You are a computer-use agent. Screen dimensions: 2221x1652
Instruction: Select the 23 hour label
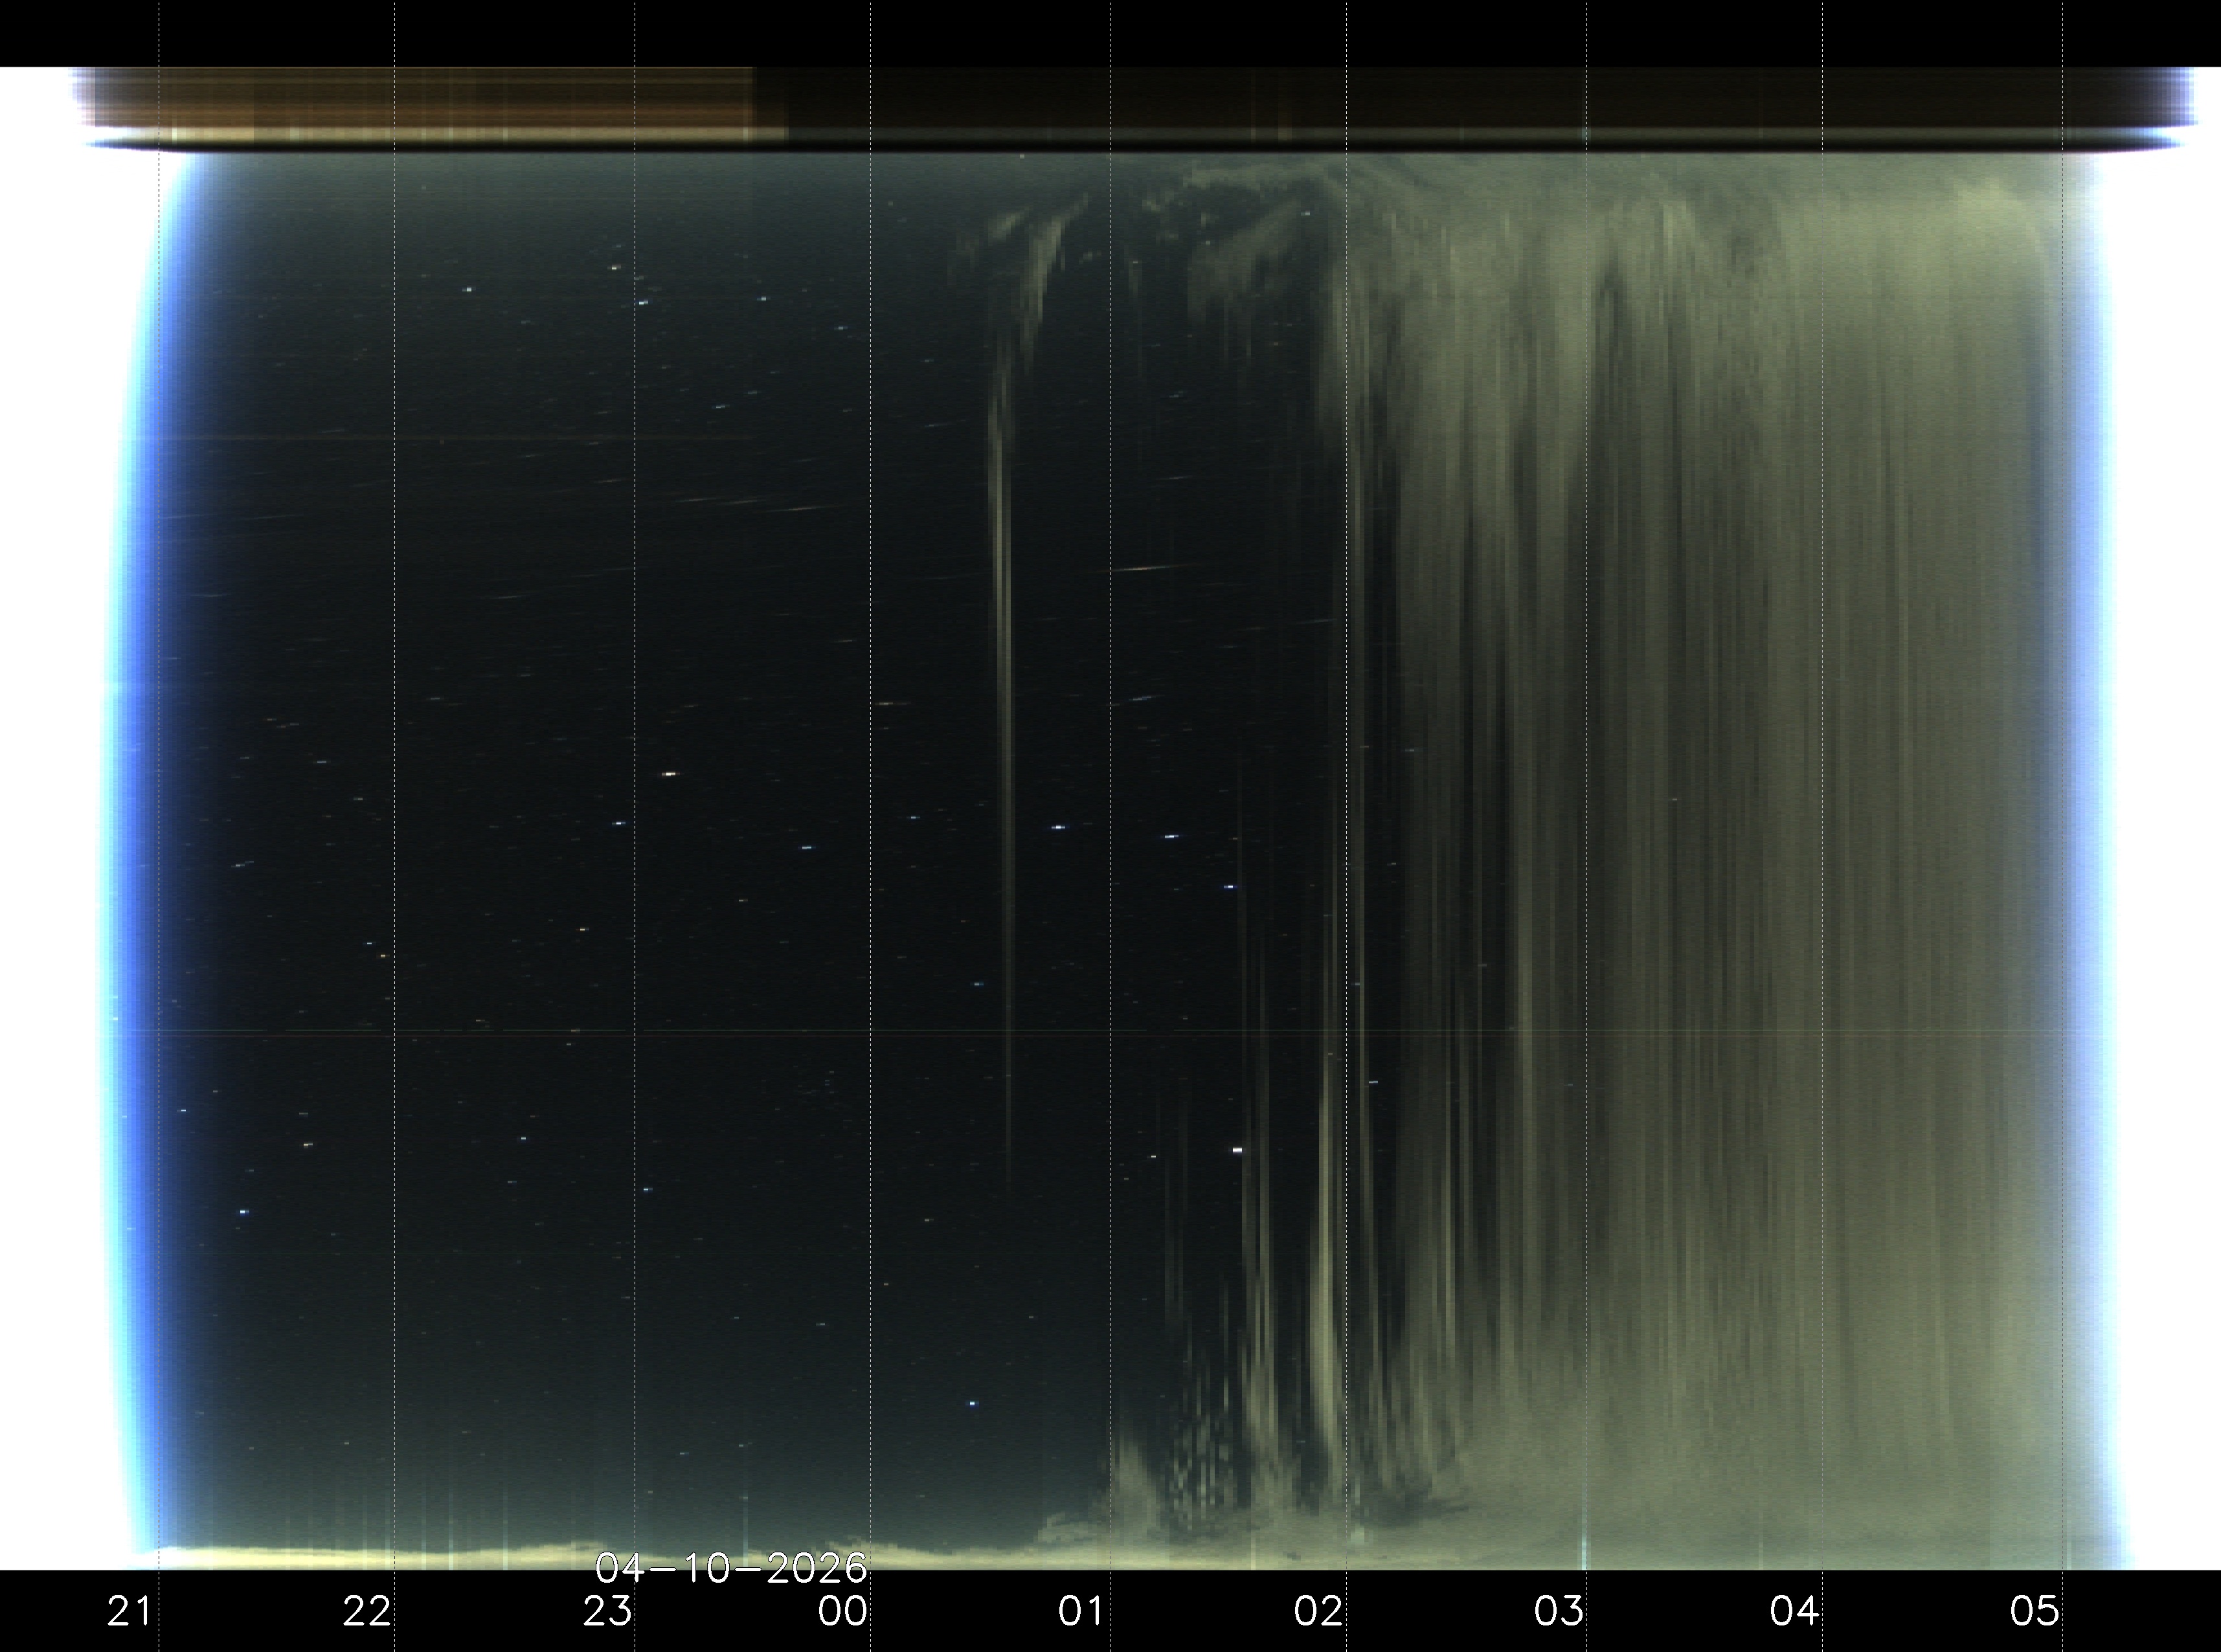coord(607,1611)
